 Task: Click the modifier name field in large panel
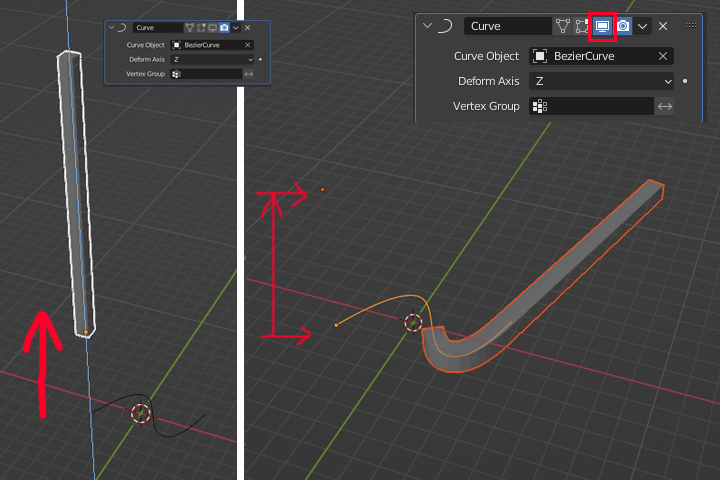[x=507, y=26]
